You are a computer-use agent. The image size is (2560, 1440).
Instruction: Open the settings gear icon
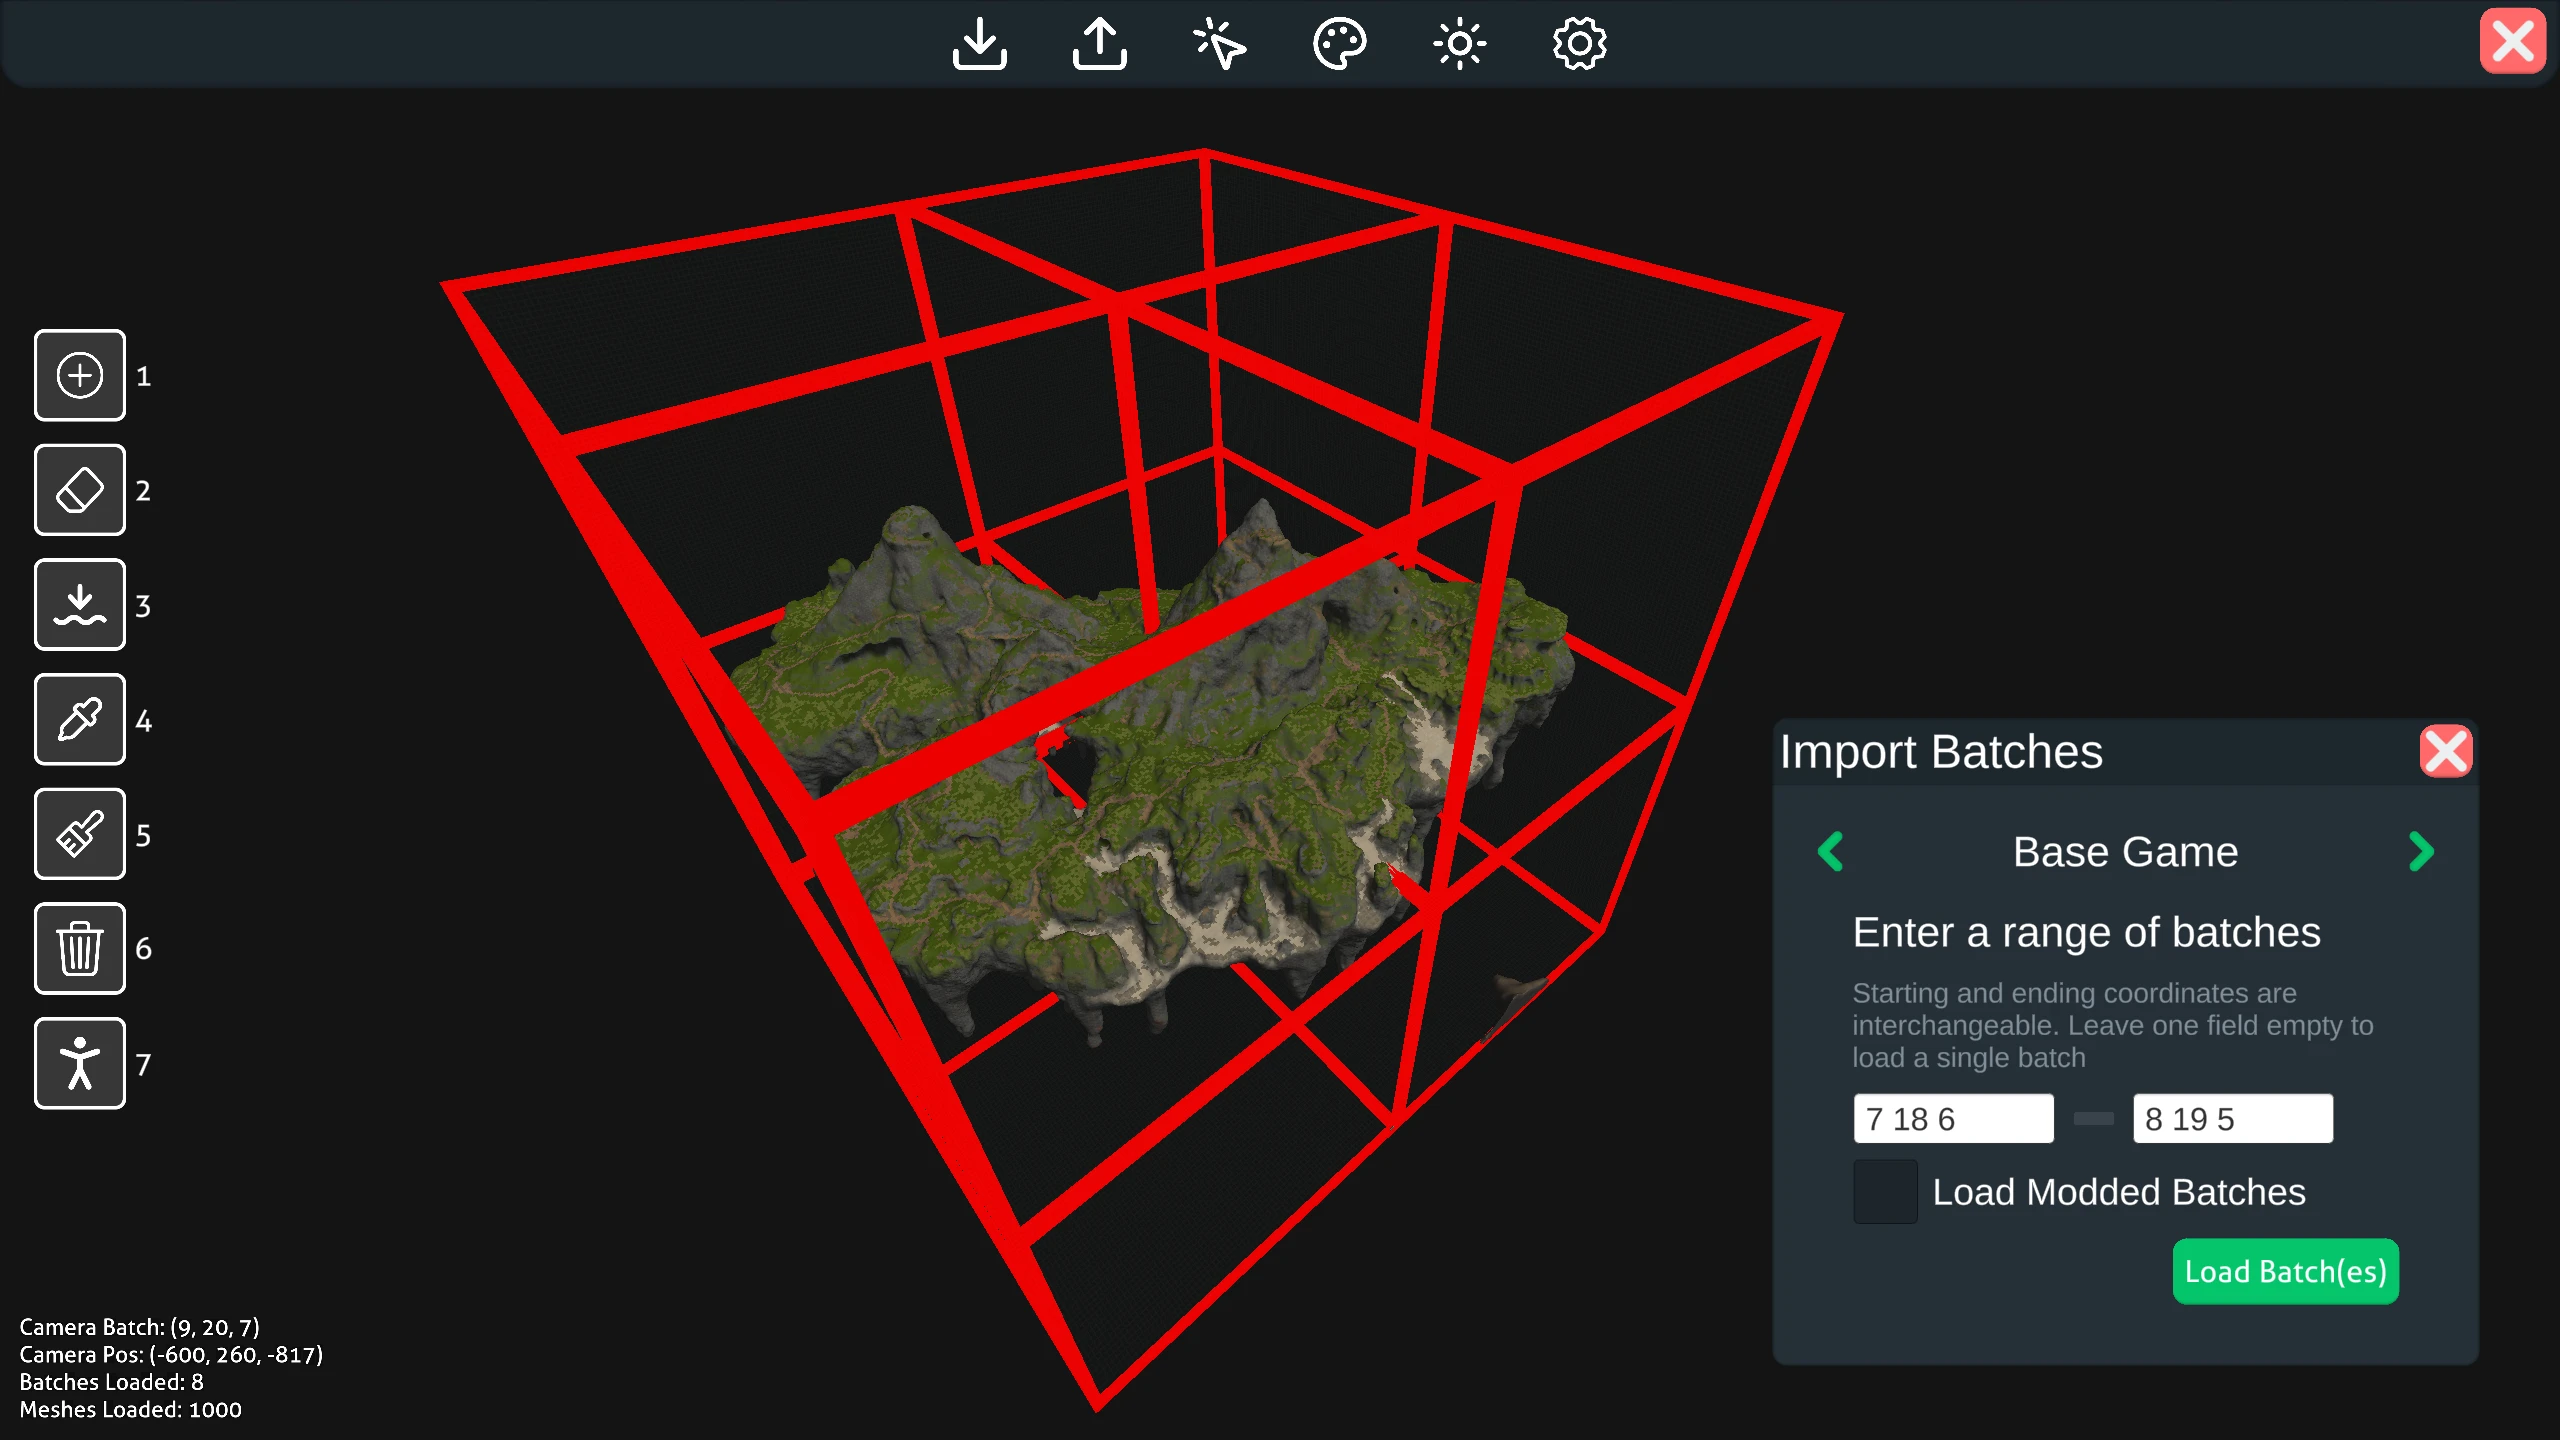1579,44
